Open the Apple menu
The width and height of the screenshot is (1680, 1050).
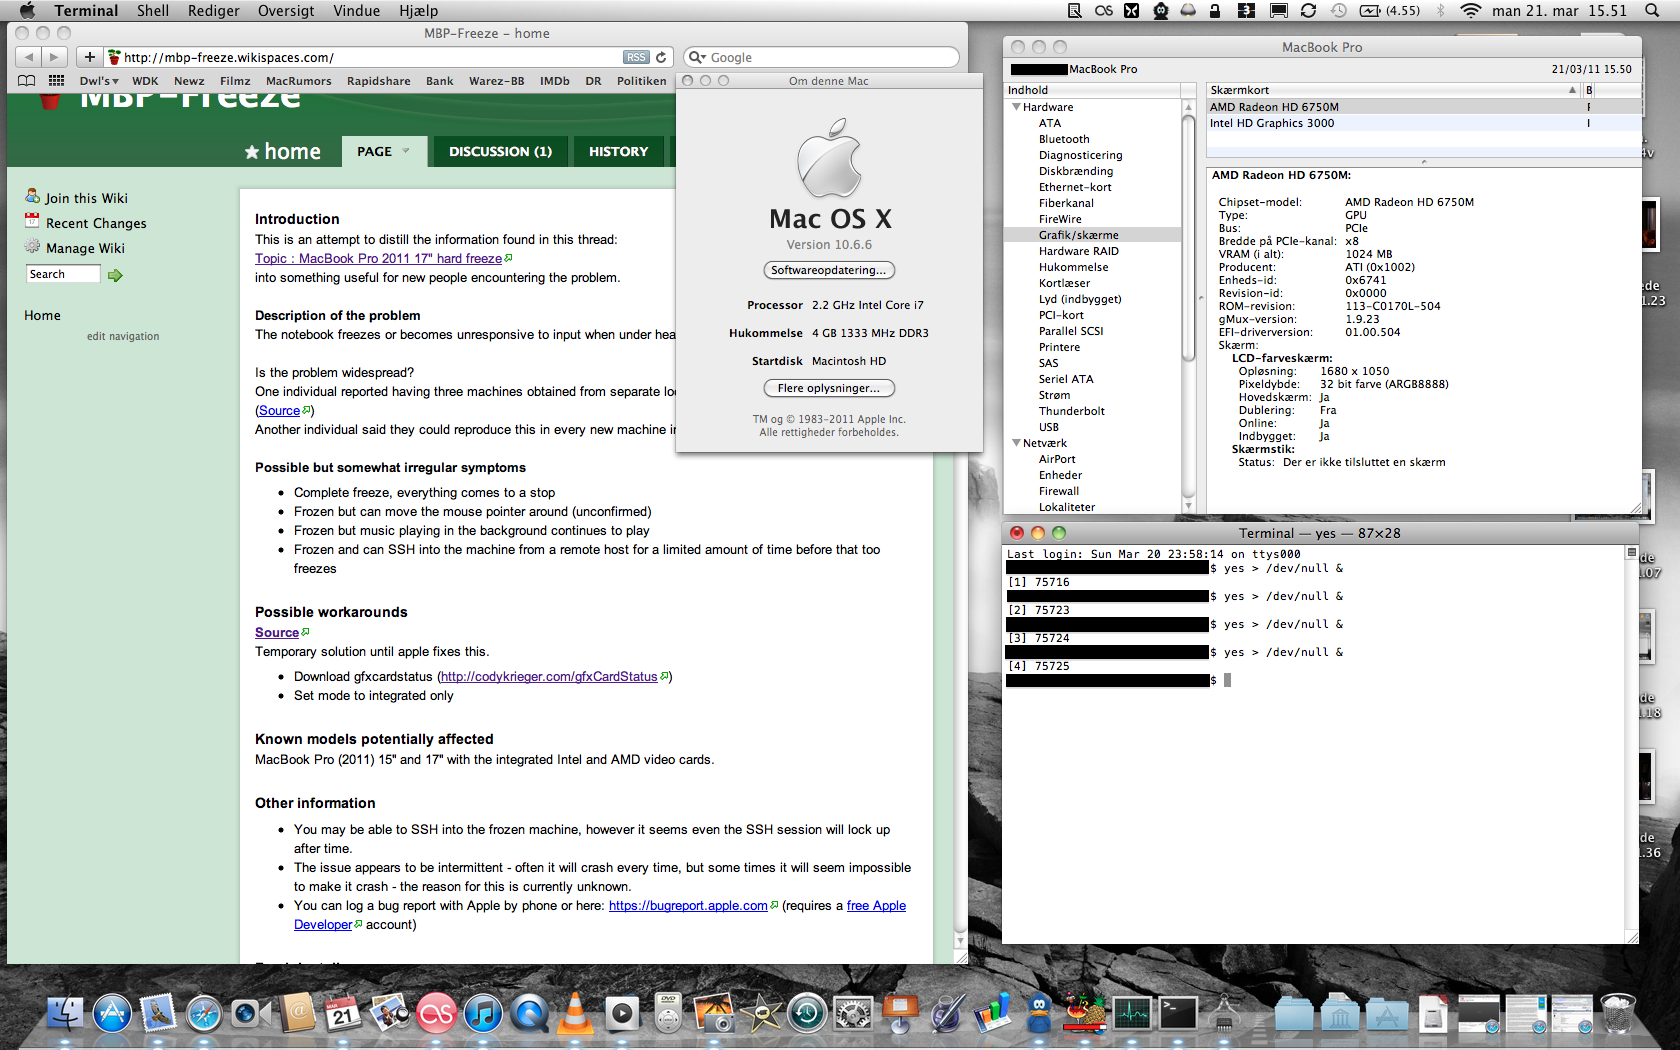(27, 11)
